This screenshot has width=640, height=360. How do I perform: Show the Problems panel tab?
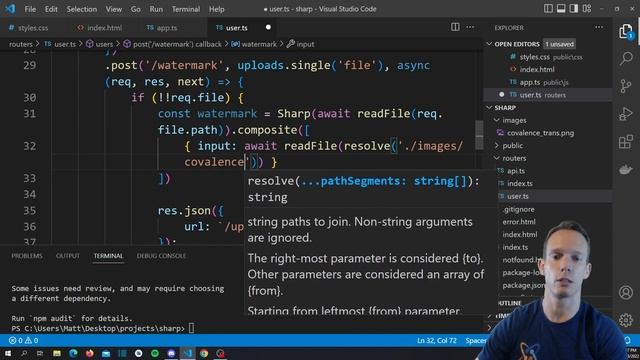[27, 256]
